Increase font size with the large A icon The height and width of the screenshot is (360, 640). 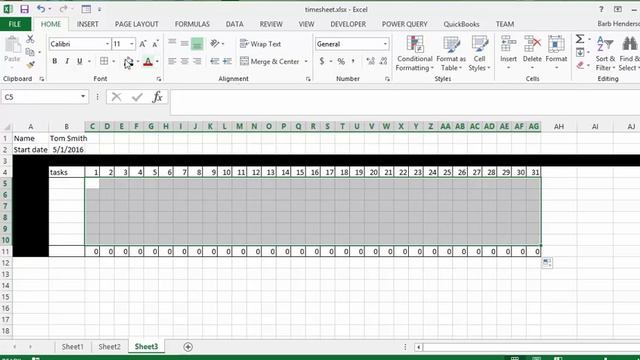coord(143,44)
